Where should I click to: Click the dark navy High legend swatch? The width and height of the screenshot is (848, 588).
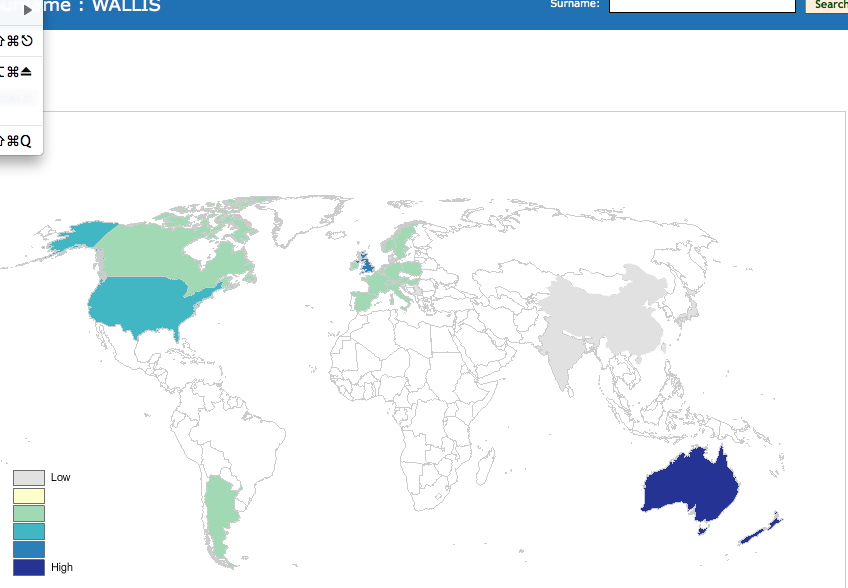coord(29,567)
